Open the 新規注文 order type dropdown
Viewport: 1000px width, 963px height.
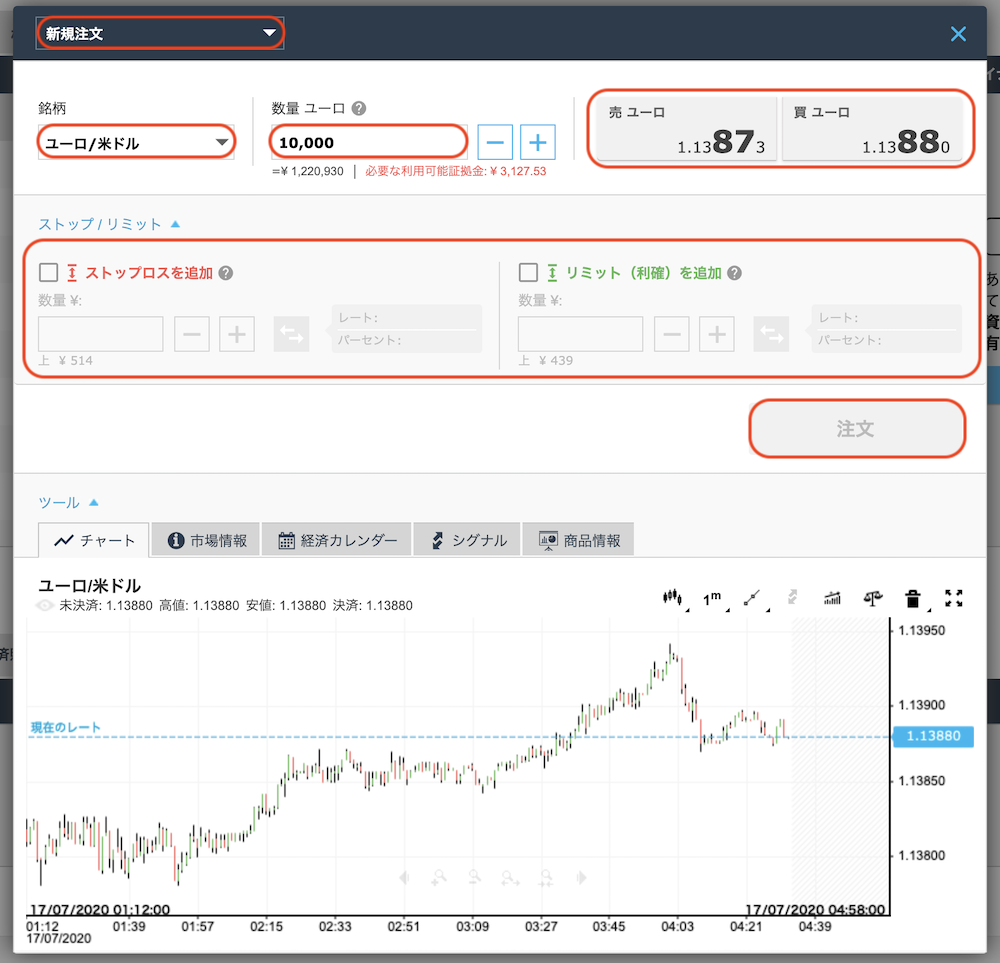tap(160, 32)
